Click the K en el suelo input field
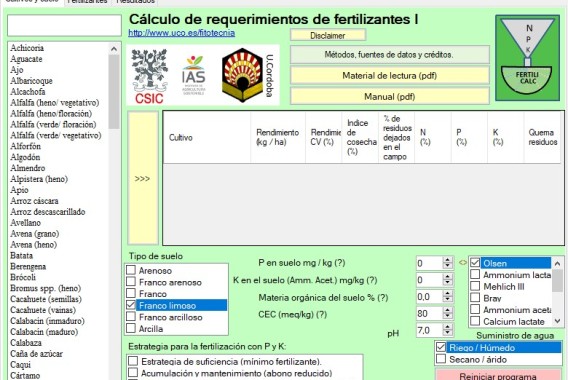The width and height of the screenshot is (568, 380). pyautogui.click(x=429, y=280)
